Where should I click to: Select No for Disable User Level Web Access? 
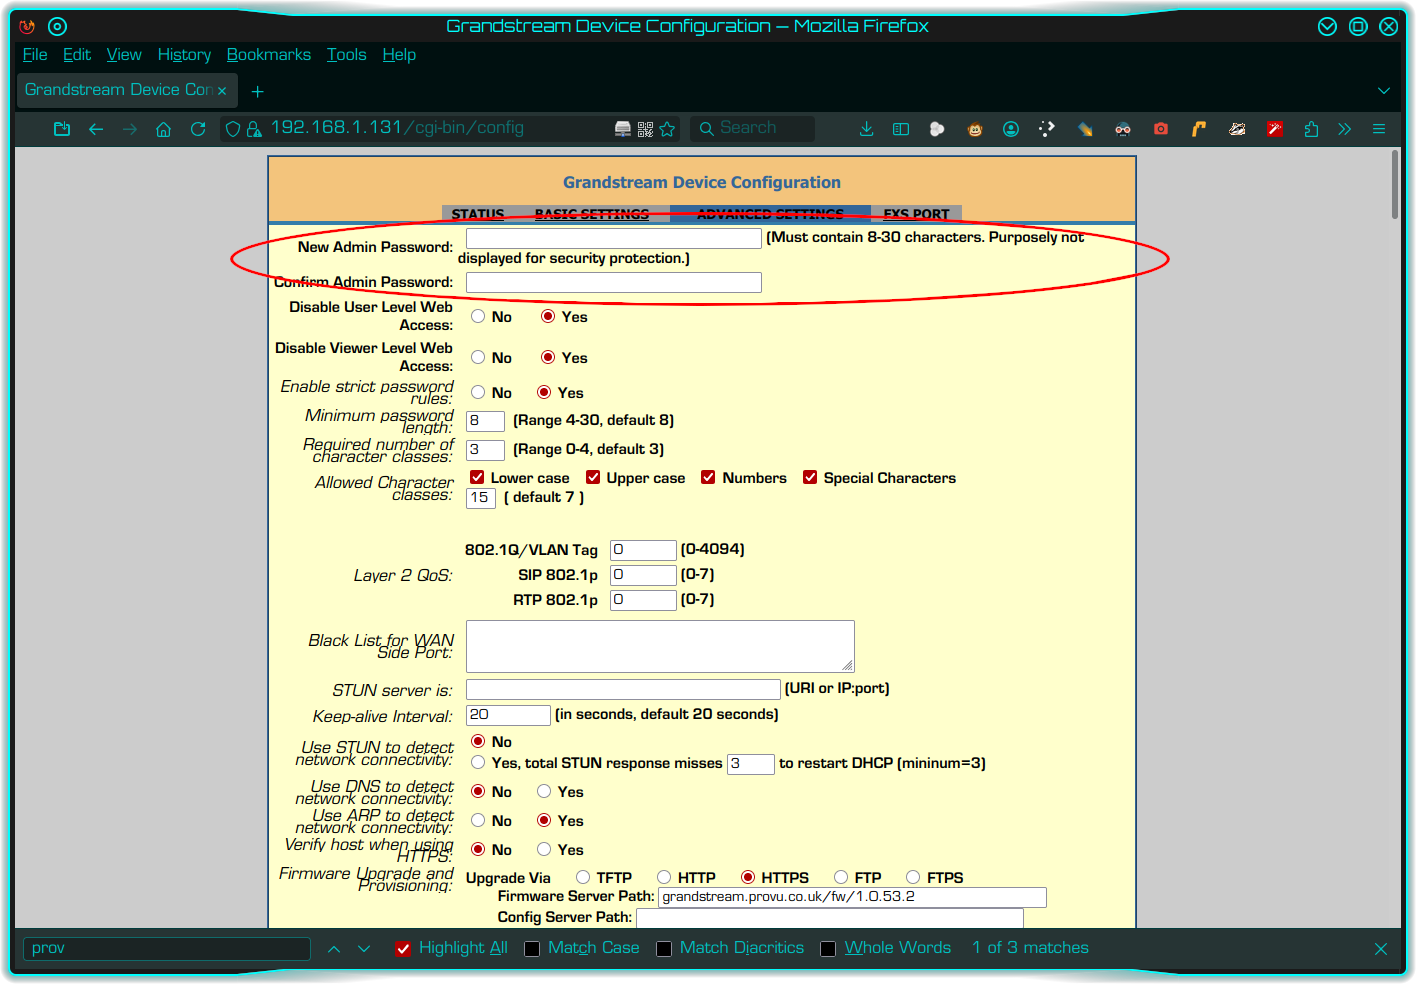(478, 317)
